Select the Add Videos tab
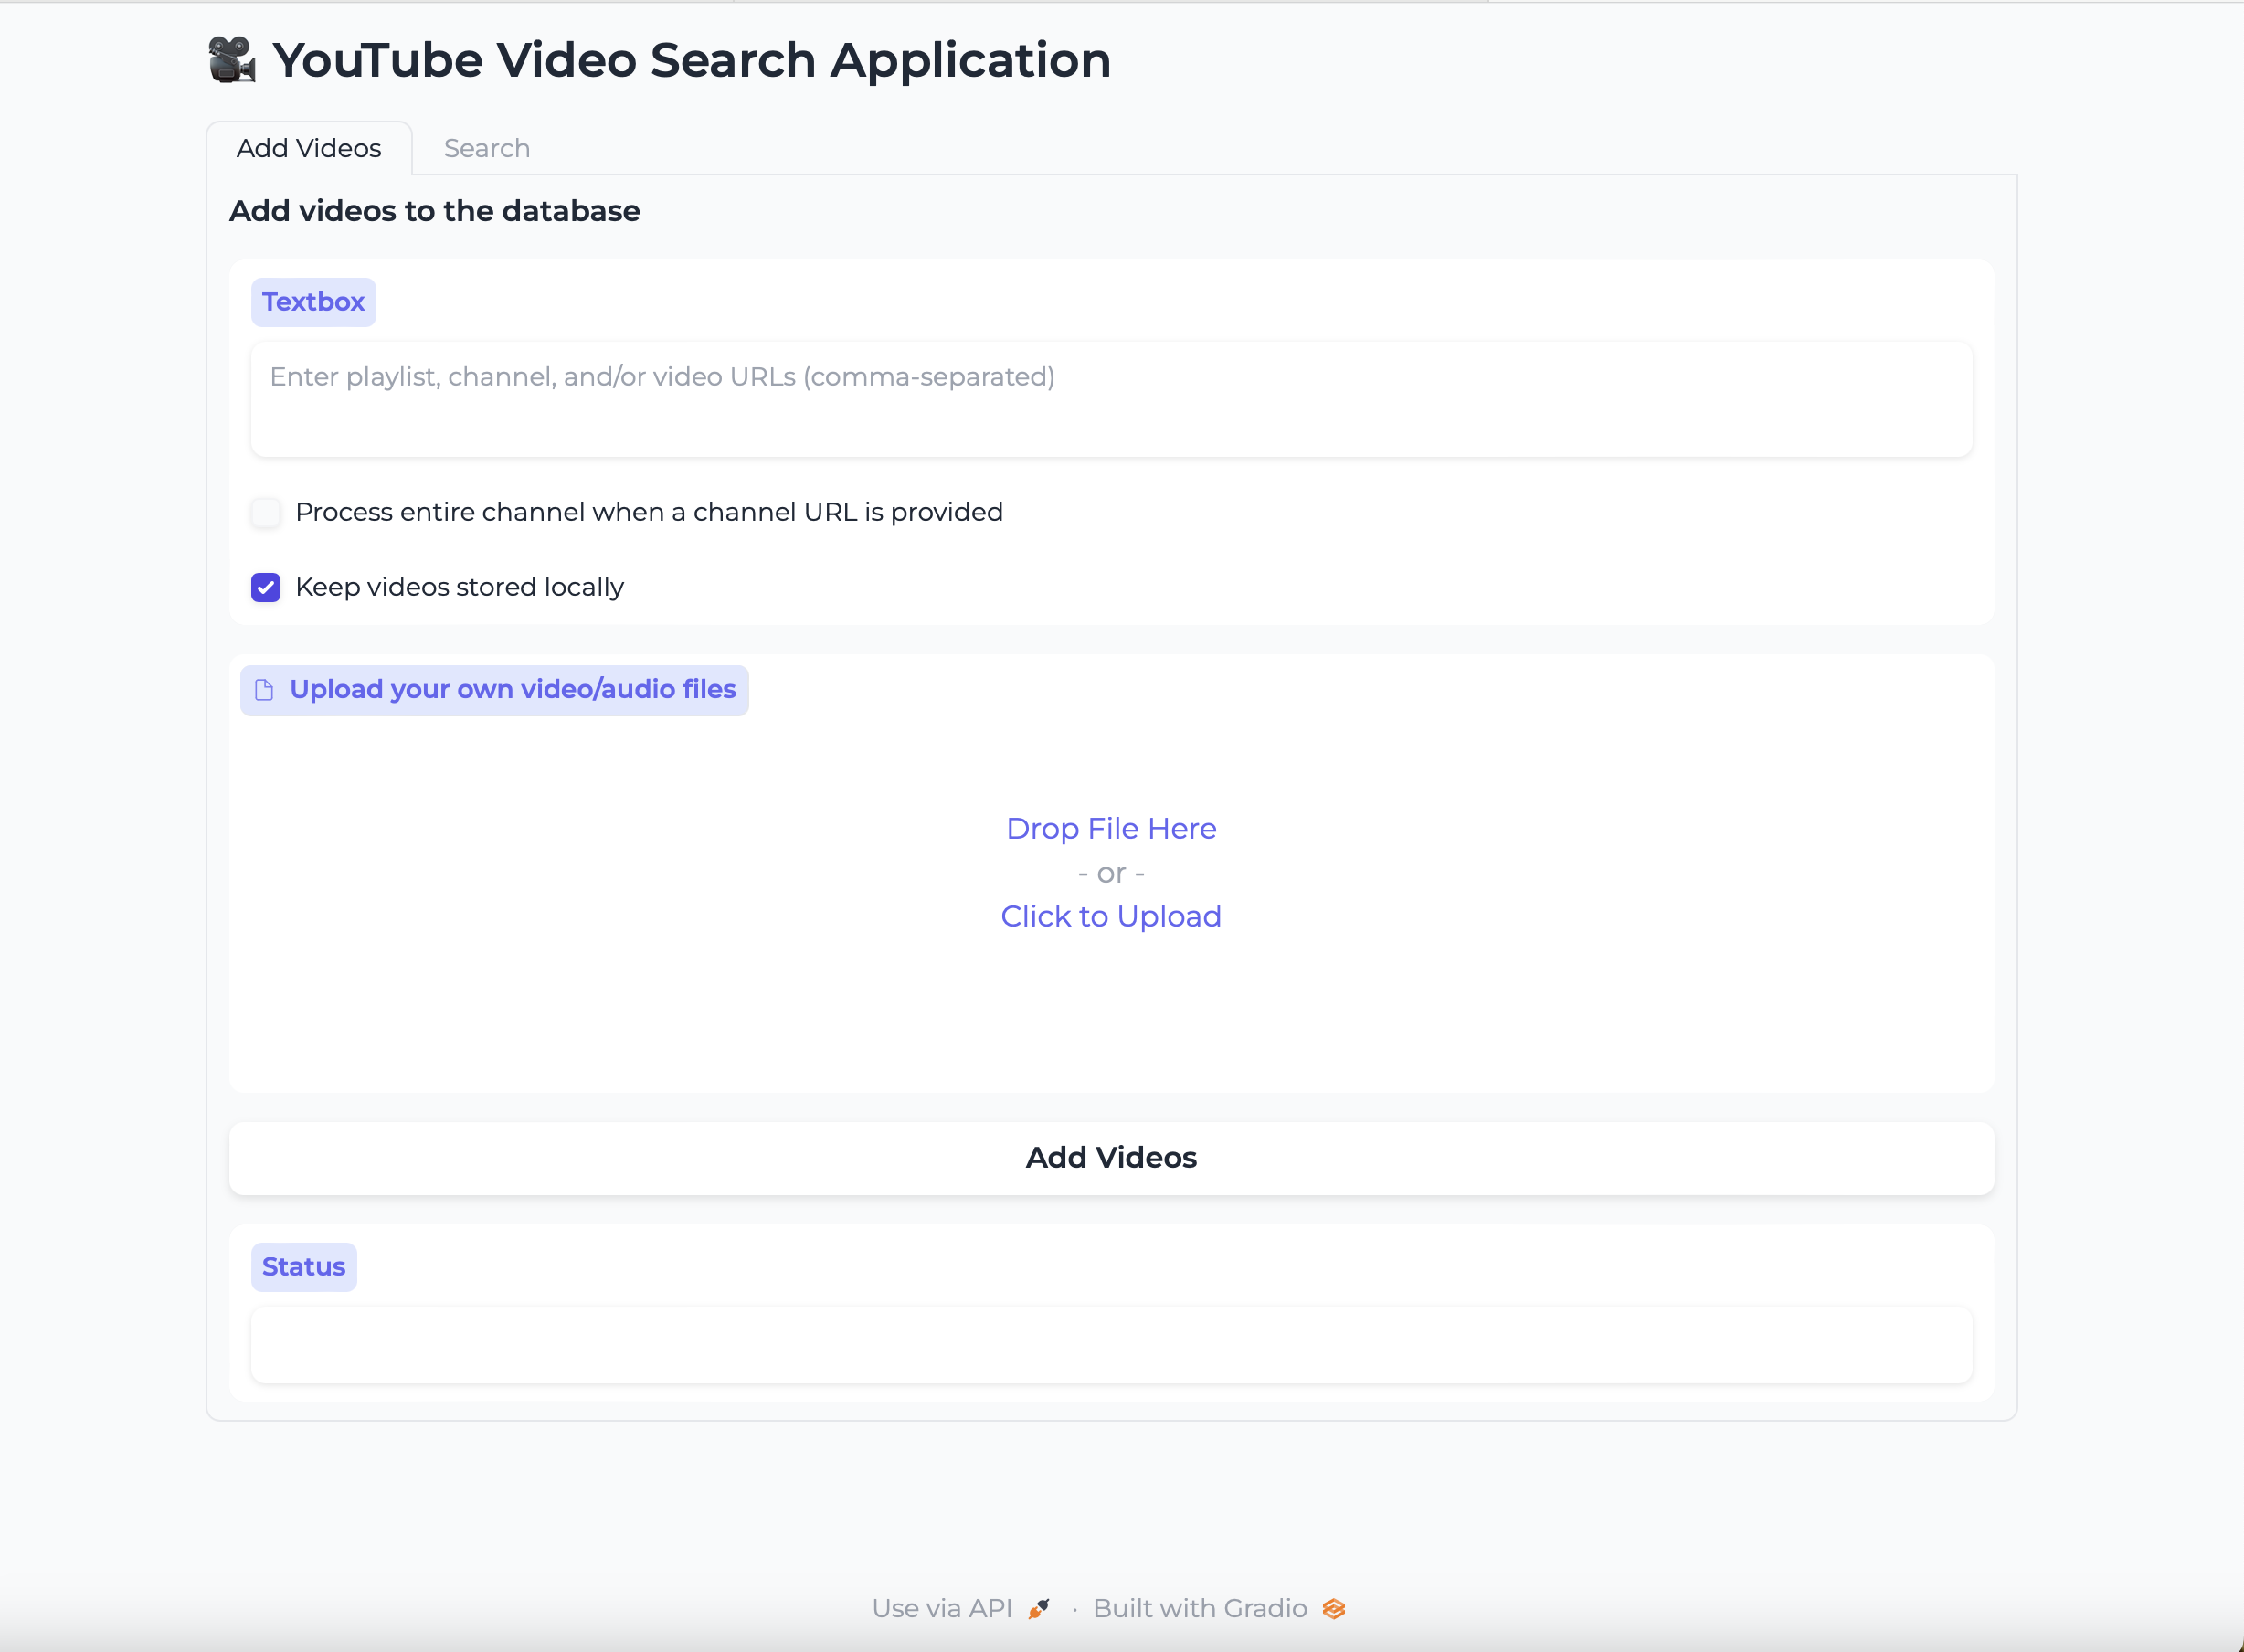The width and height of the screenshot is (2244, 1652). point(309,148)
